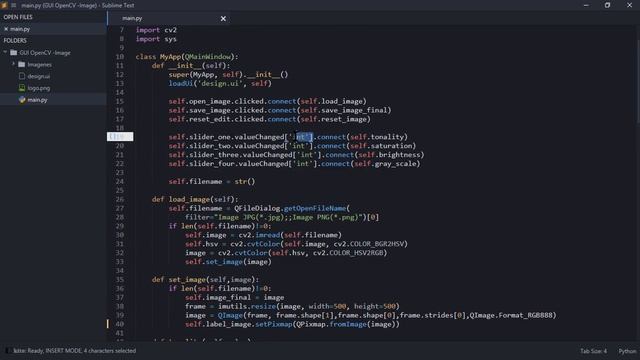Click the OPEN FILES header
Image resolution: width=640 pixels, height=360 pixels.
tap(18, 17)
